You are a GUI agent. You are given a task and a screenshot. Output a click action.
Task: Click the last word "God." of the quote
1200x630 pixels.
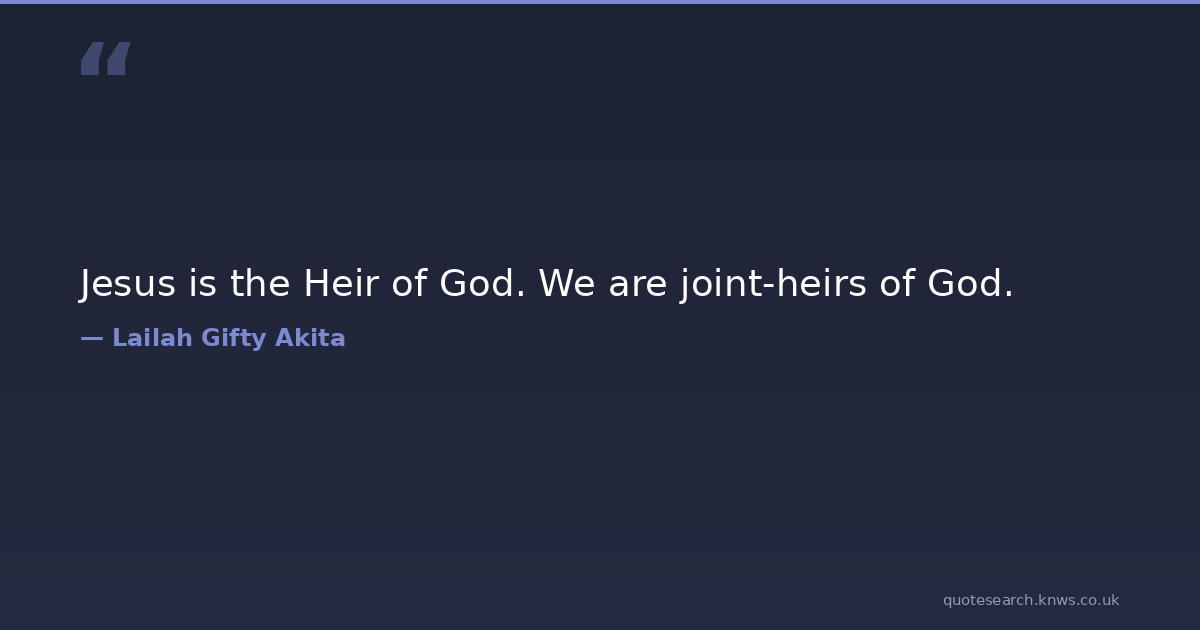[970, 284]
